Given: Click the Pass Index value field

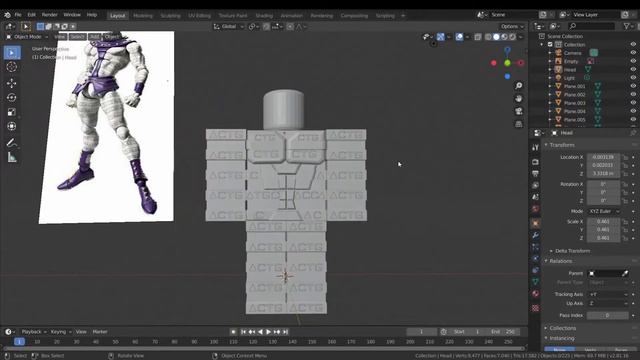Looking at the screenshot, I should (x=608, y=316).
